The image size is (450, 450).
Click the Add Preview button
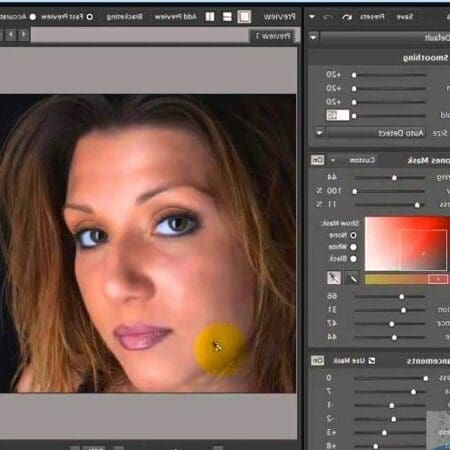(x=176, y=17)
